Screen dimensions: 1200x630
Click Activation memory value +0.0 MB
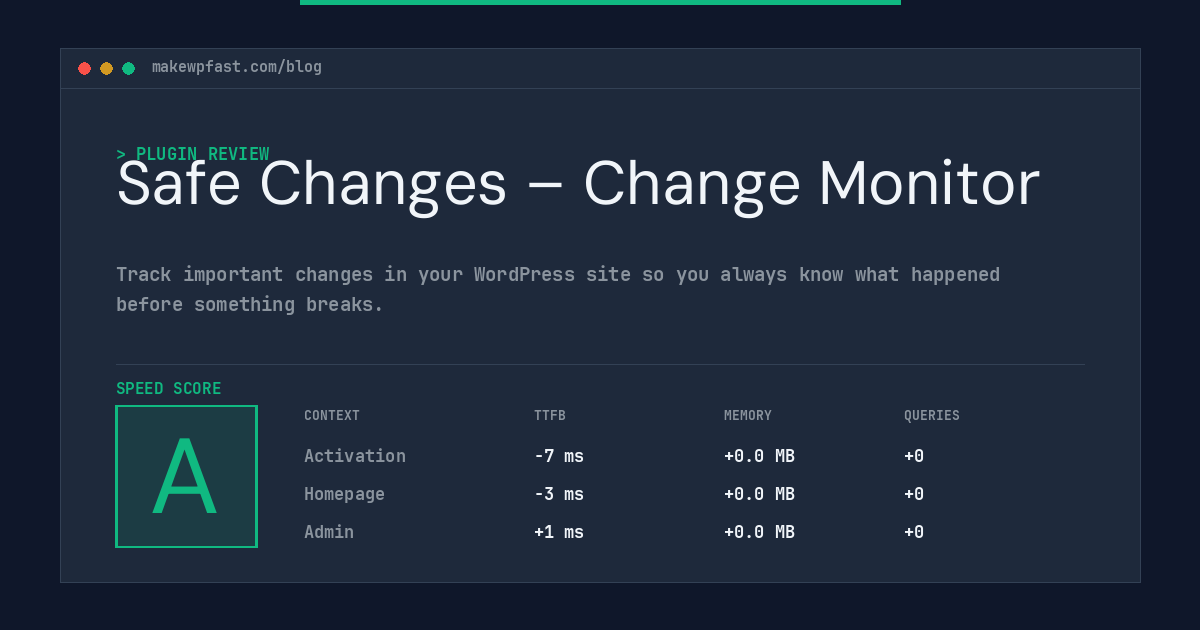759,456
